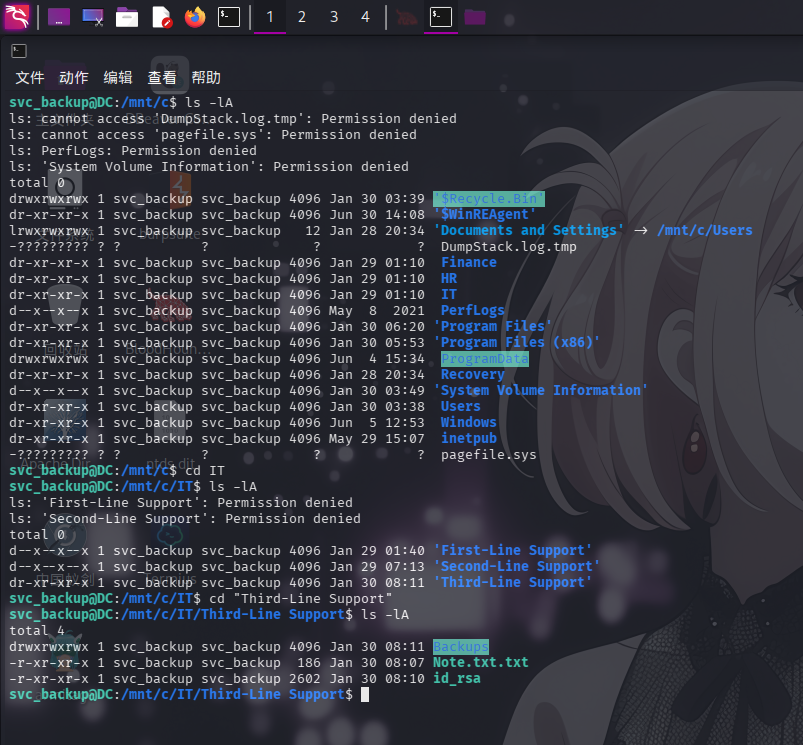This screenshot has width=803, height=745.
Task: Open the 编辑 (Edit) menu
Action: click(118, 77)
